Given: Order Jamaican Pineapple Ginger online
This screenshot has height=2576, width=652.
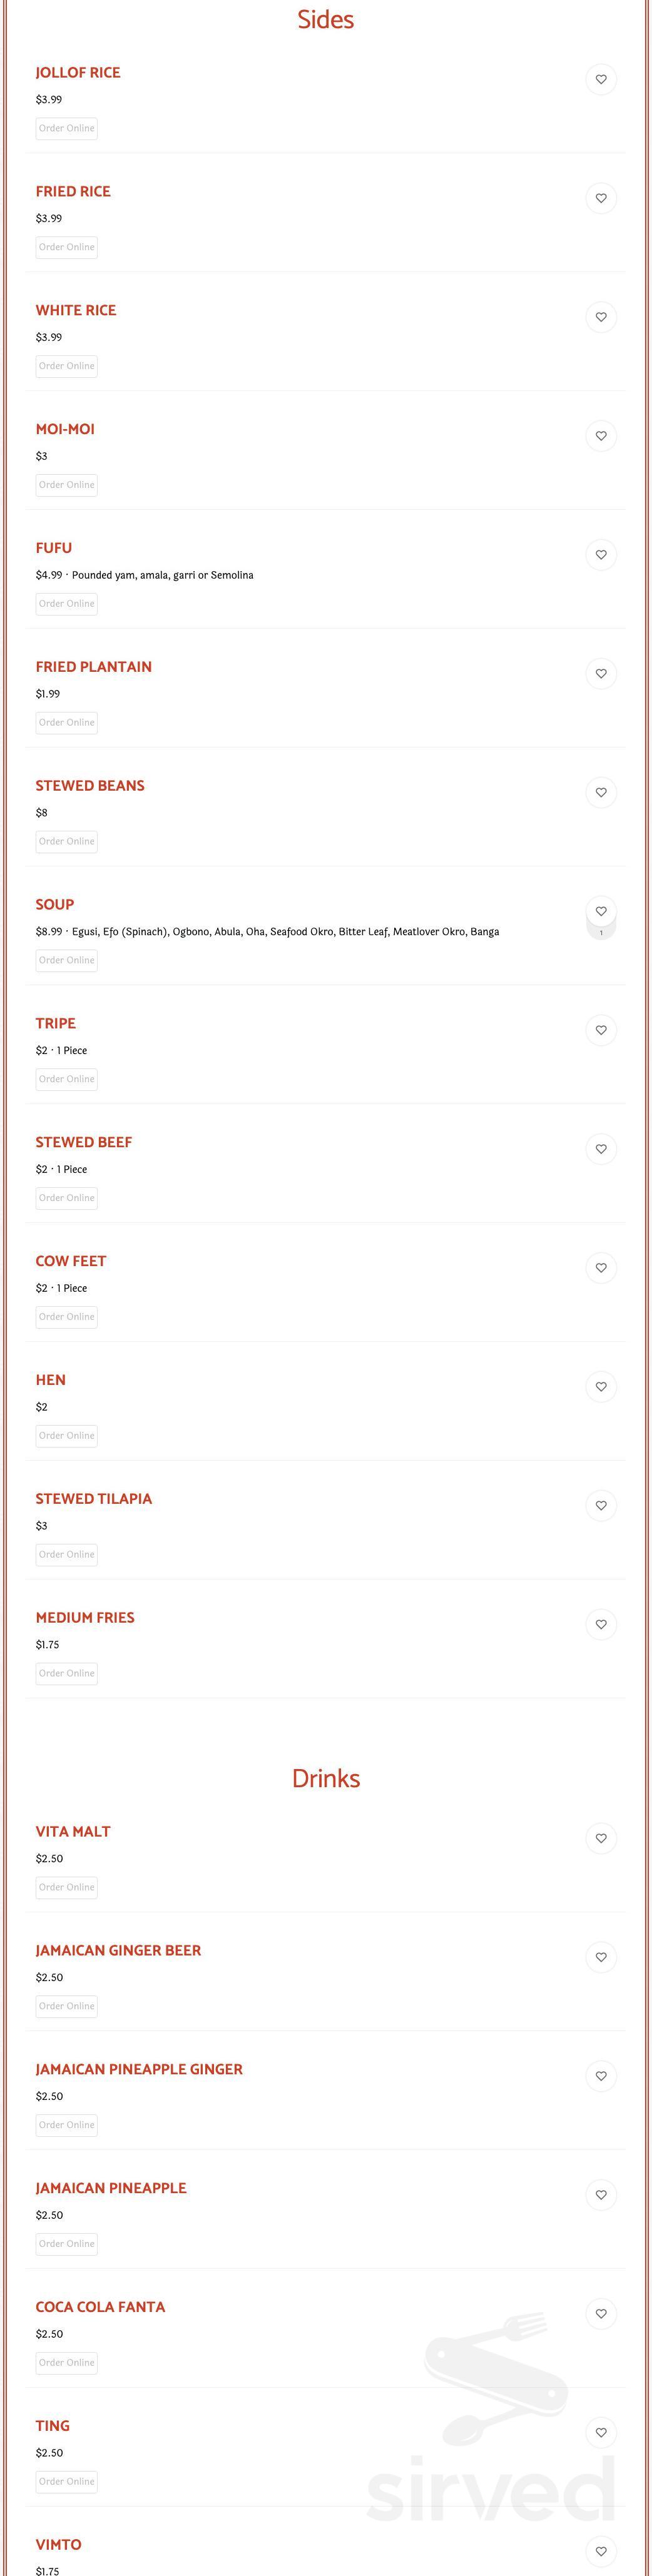Looking at the screenshot, I should coord(67,2125).
